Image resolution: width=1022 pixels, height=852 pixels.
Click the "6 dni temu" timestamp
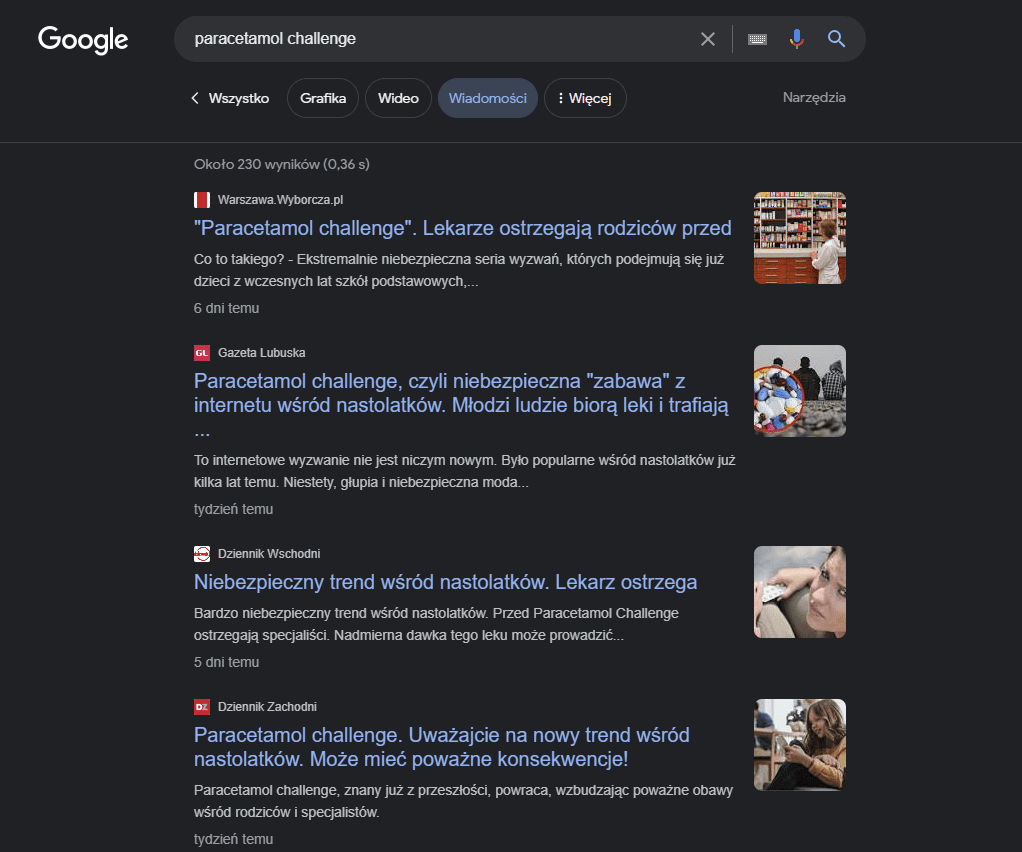tap(226, 308)
